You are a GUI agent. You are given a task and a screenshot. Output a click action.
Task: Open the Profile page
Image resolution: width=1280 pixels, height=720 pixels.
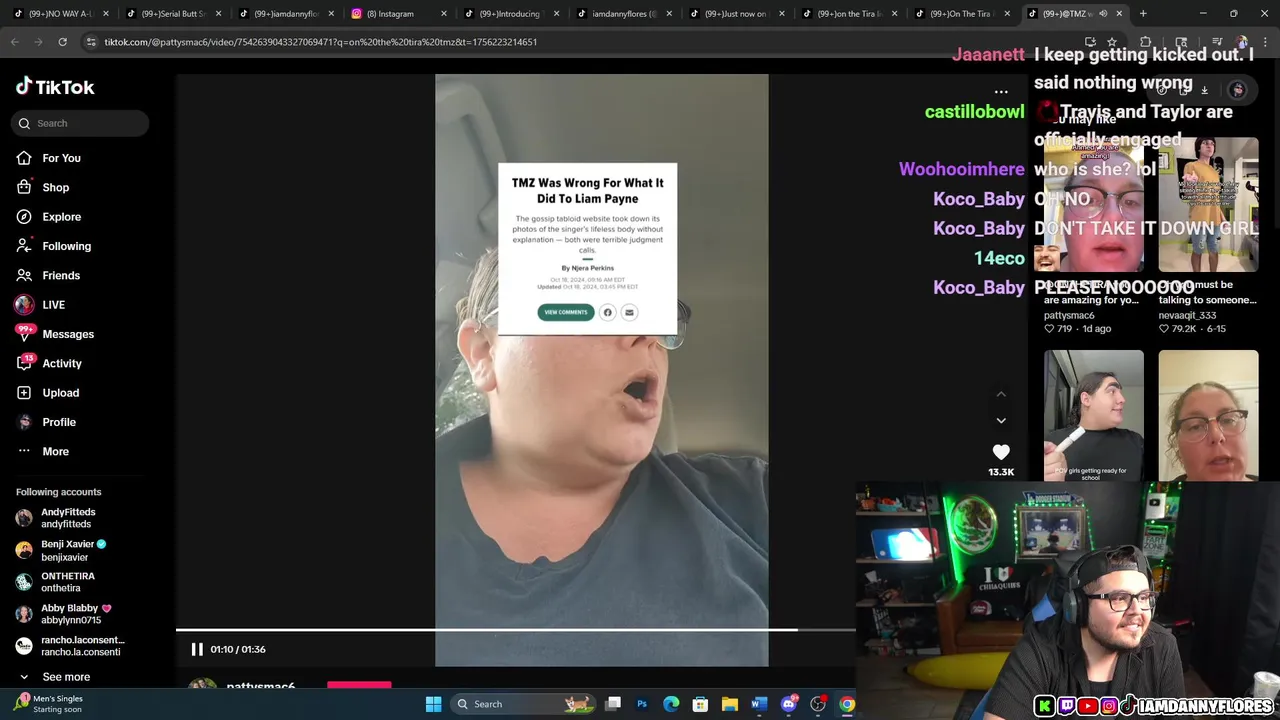58,422
